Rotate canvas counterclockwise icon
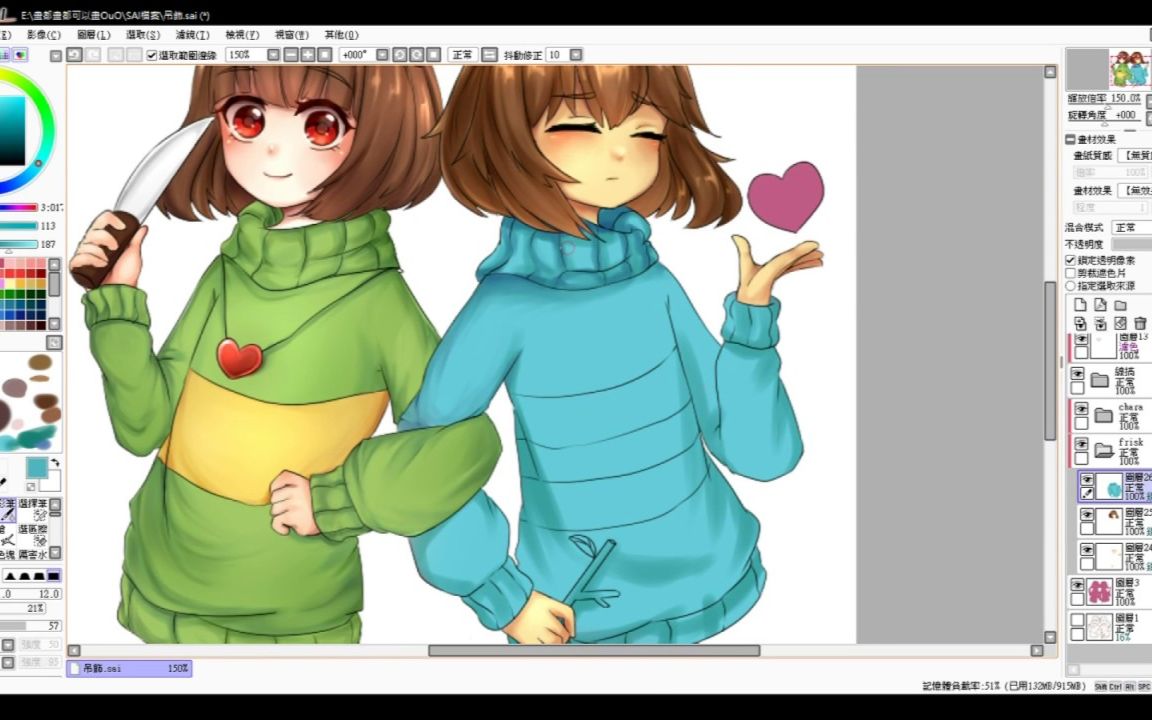The image size is (1152, 720). pyautogui.click(x=400, y=55)
